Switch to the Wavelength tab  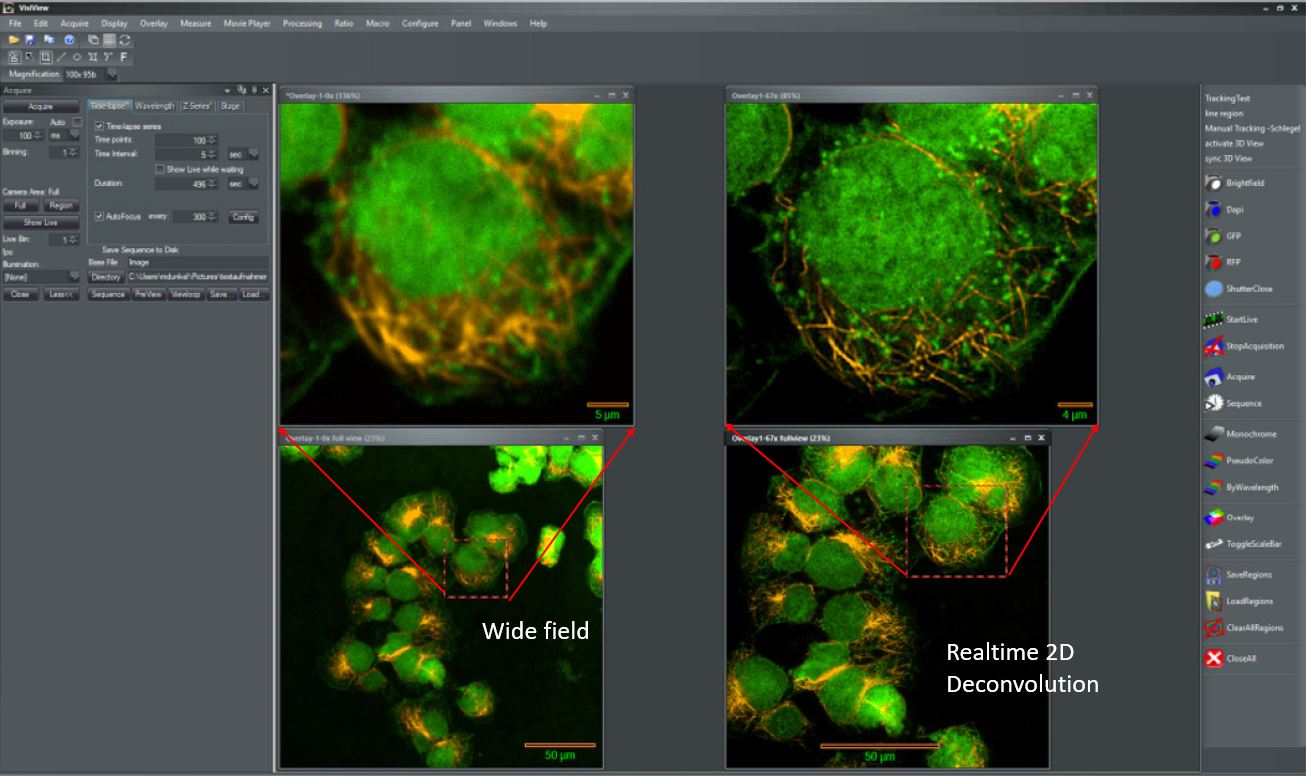155,106
